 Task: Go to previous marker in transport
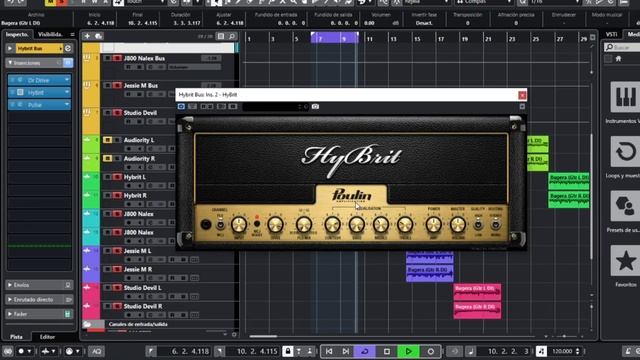(x=329, y=351)
